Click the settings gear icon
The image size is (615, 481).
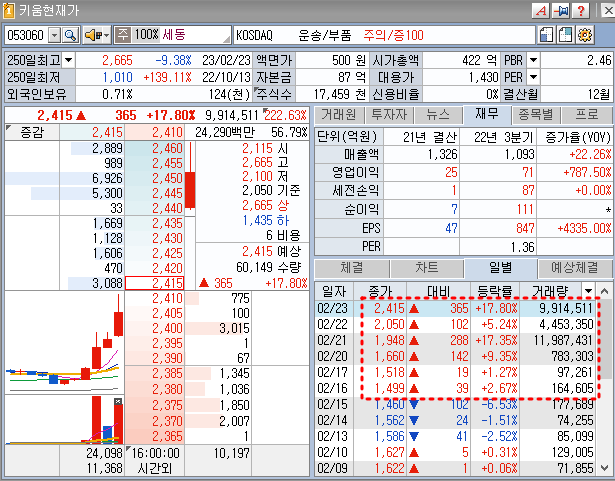pos(585,35)
